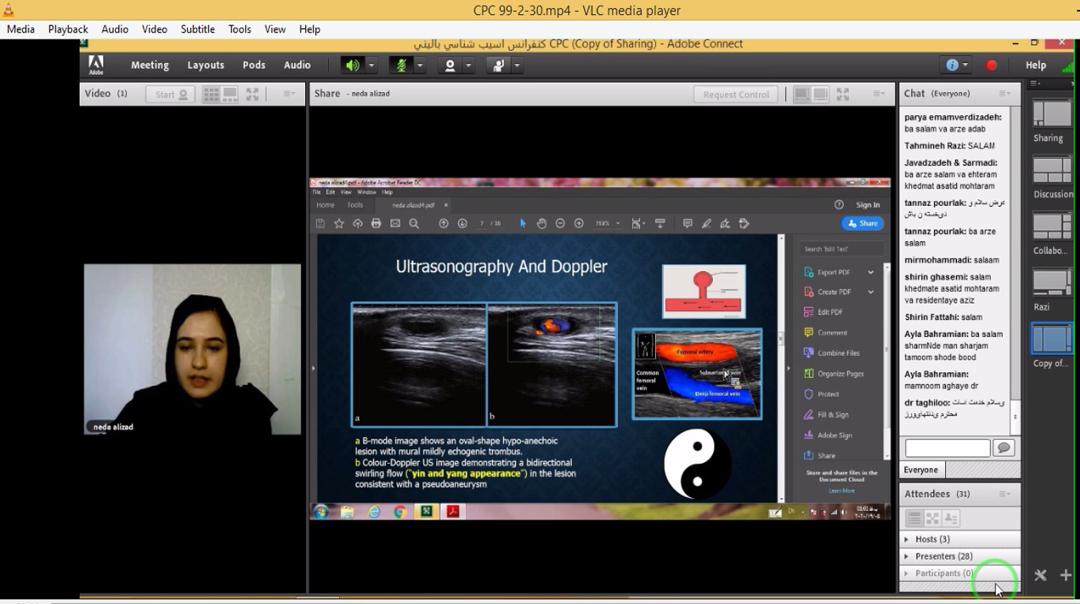Click the chat message input field
Screen dimensions: 1080x604
946,448
